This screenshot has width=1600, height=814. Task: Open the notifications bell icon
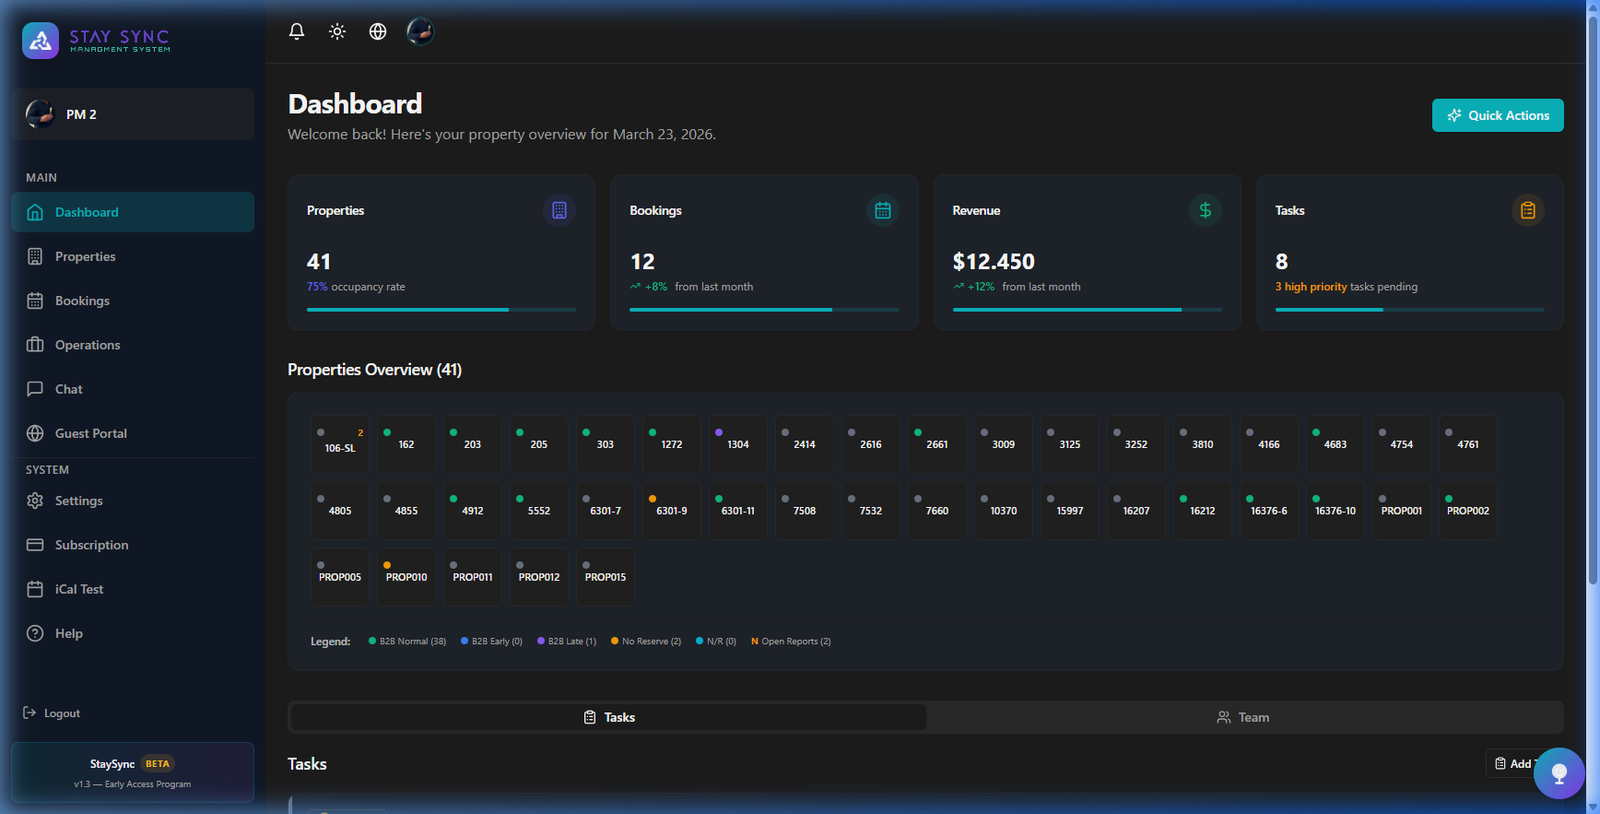coord(297,31)
